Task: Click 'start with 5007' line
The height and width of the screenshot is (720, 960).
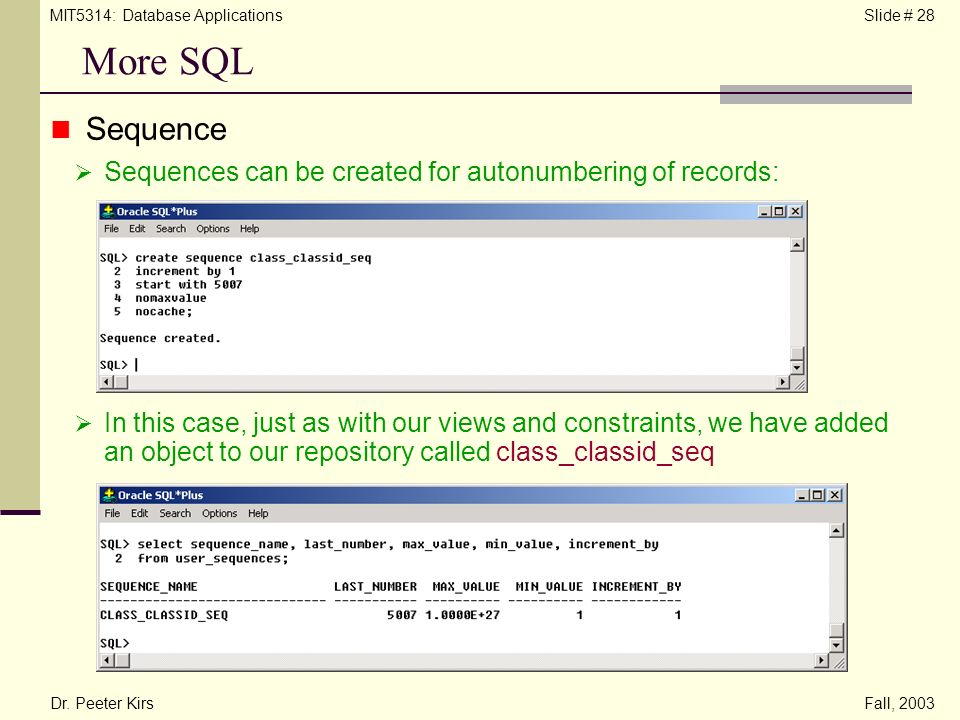Action: [189, 285]
